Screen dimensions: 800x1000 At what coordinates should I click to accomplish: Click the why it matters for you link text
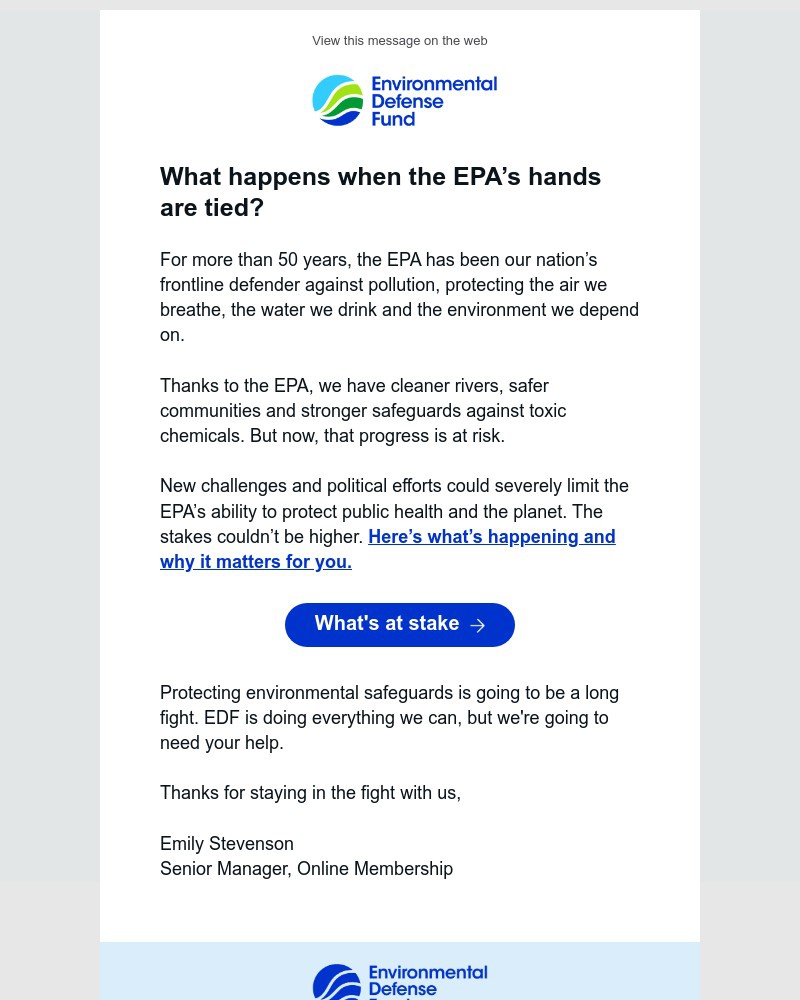pos(255,562)
